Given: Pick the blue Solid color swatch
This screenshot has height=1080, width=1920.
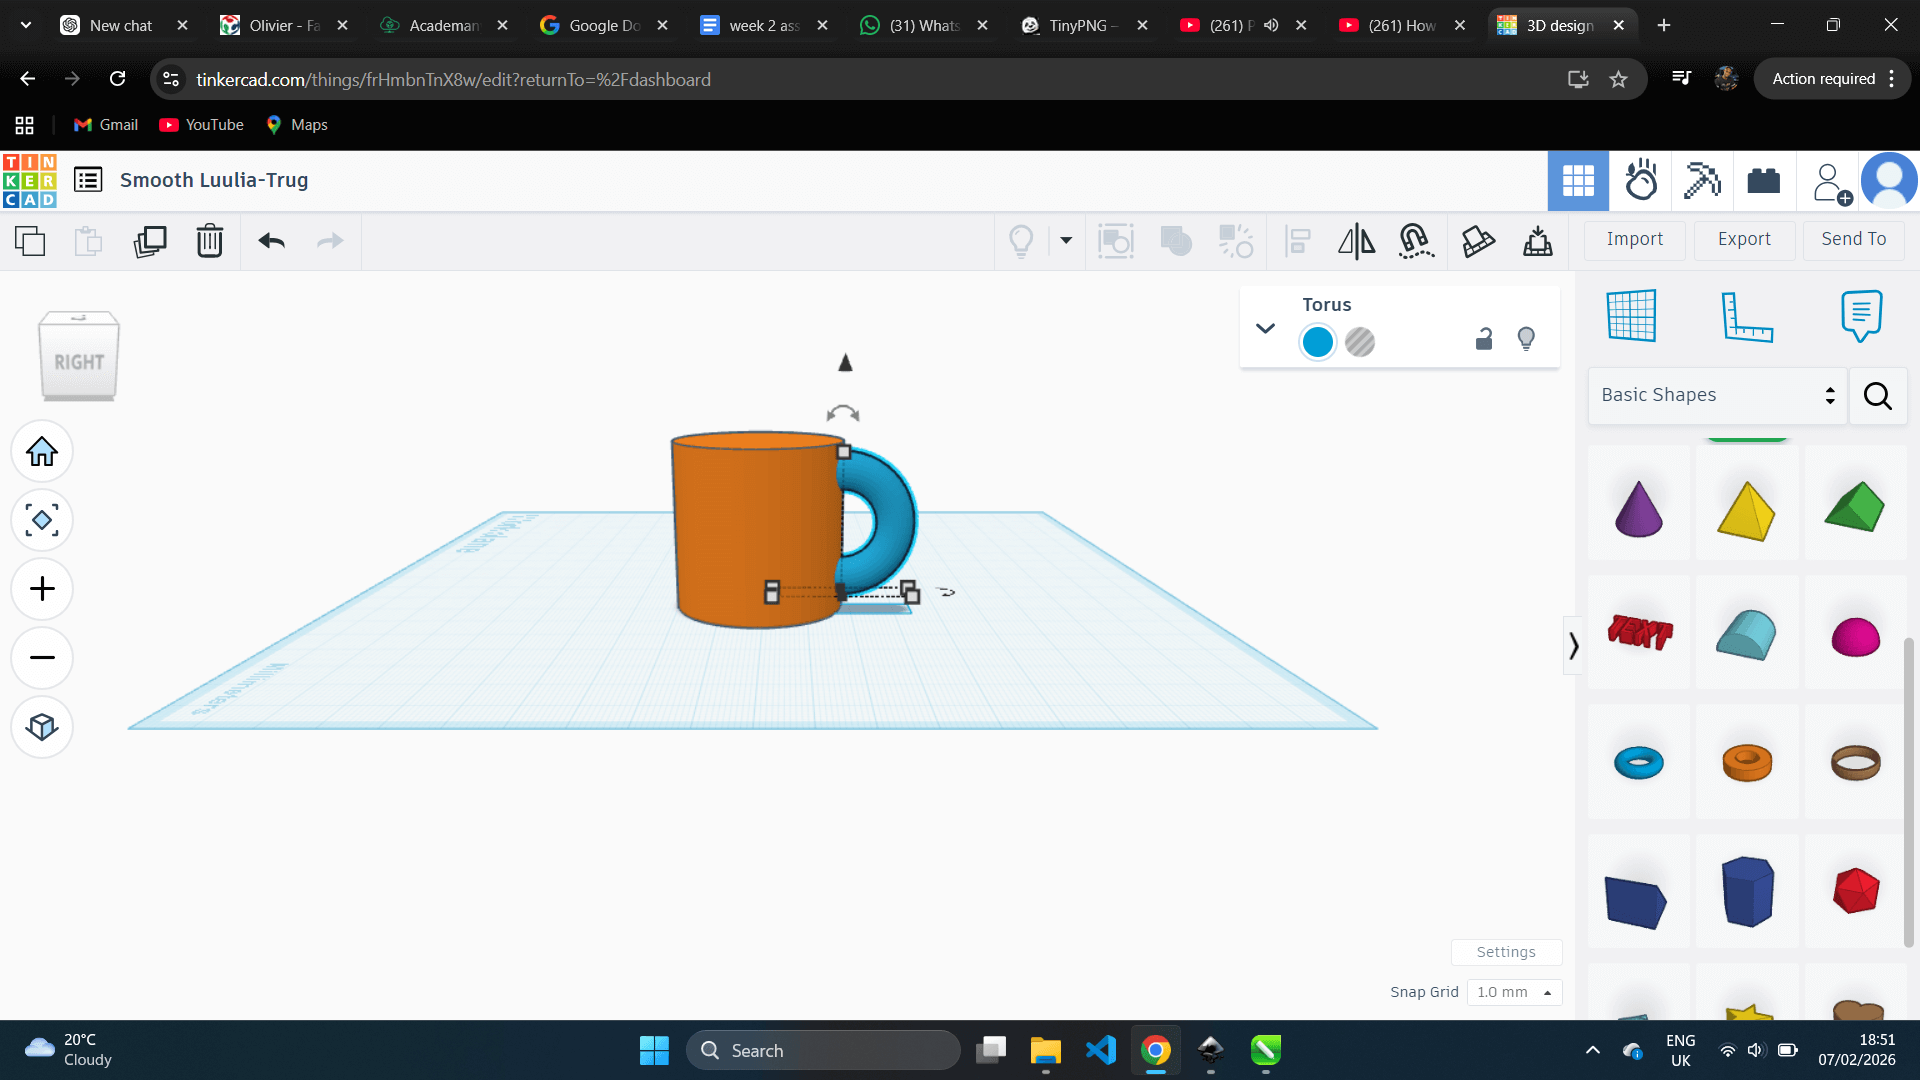Looking at the screenshot, I should [1318, 342].
